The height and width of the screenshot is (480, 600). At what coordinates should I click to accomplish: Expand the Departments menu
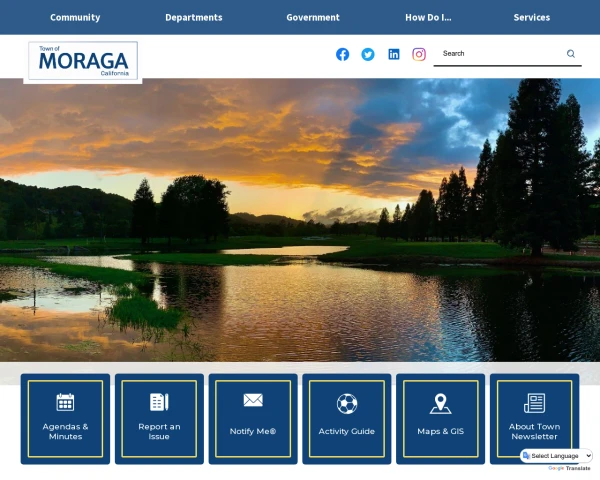point(194,17)
